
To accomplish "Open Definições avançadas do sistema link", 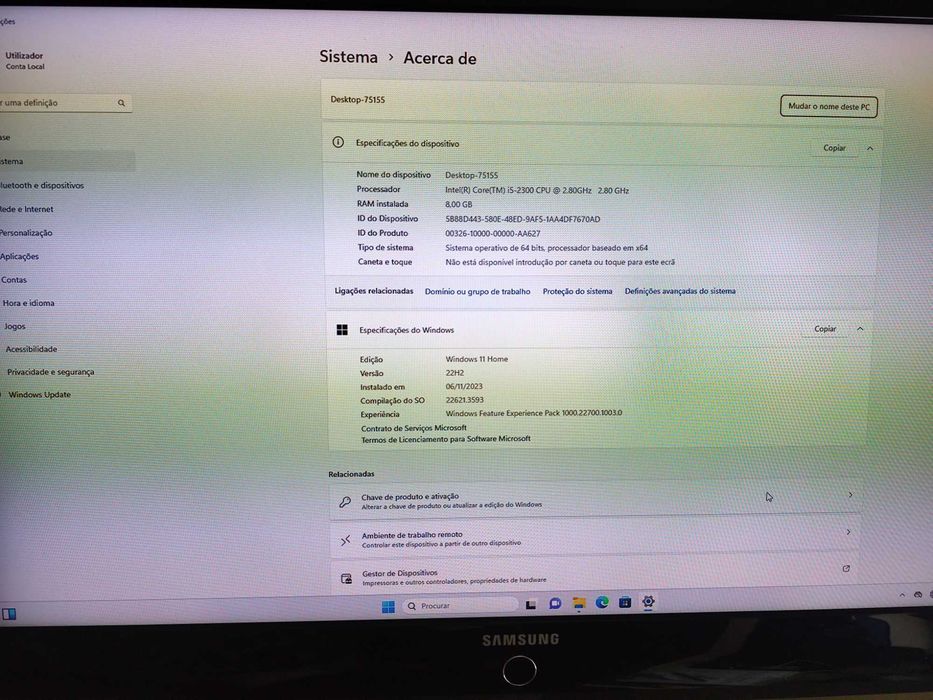I will (680, 291).
